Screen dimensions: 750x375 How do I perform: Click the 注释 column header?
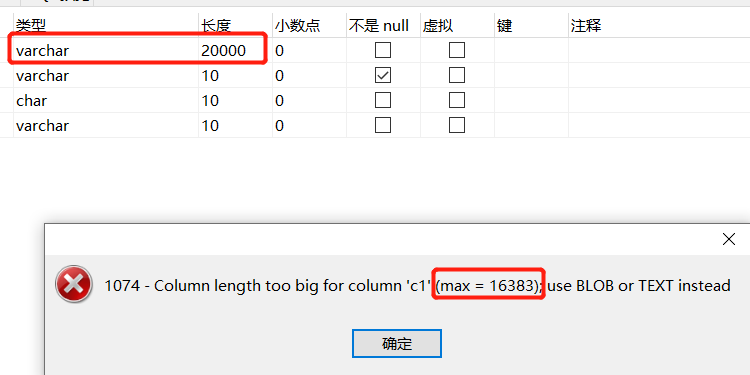pos(660,25)
